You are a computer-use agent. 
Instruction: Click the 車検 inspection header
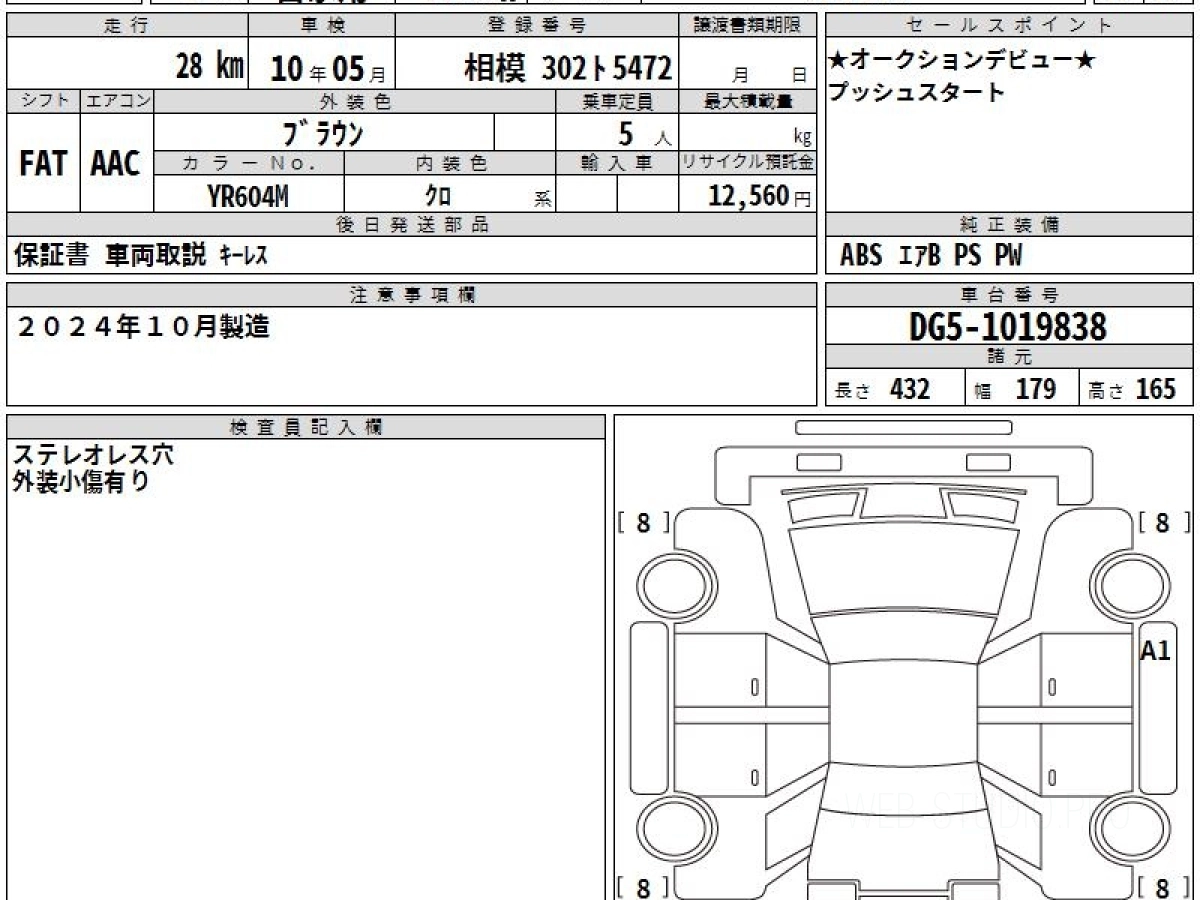(321, 26)
